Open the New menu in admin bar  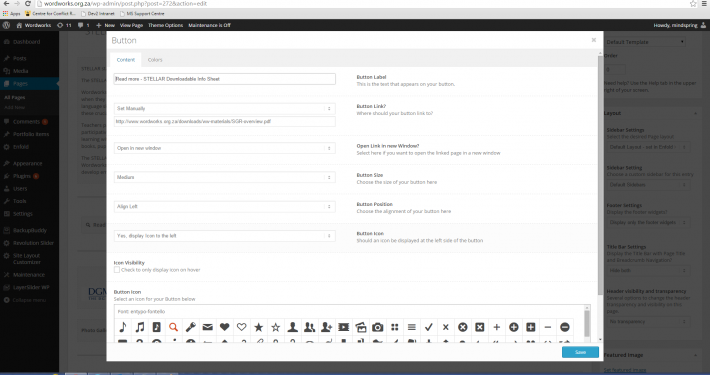(106, 25)
